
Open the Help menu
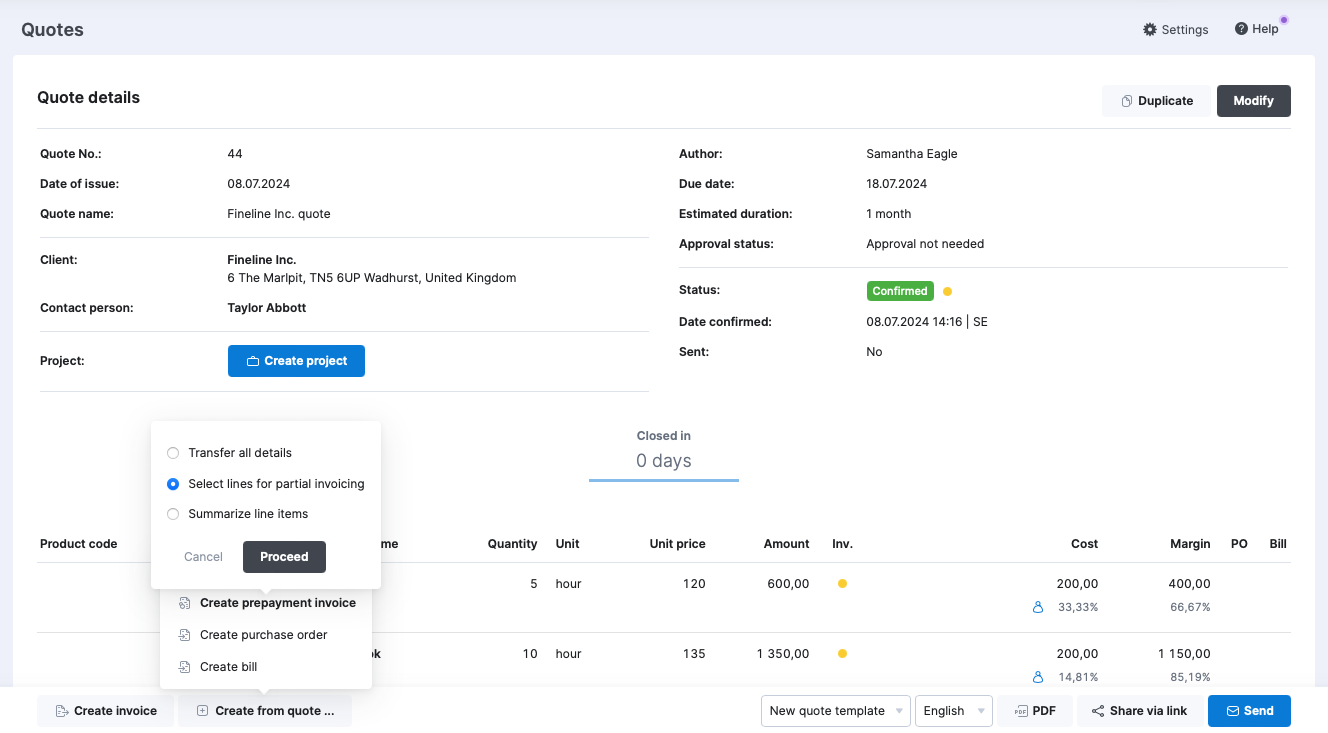1257,29
